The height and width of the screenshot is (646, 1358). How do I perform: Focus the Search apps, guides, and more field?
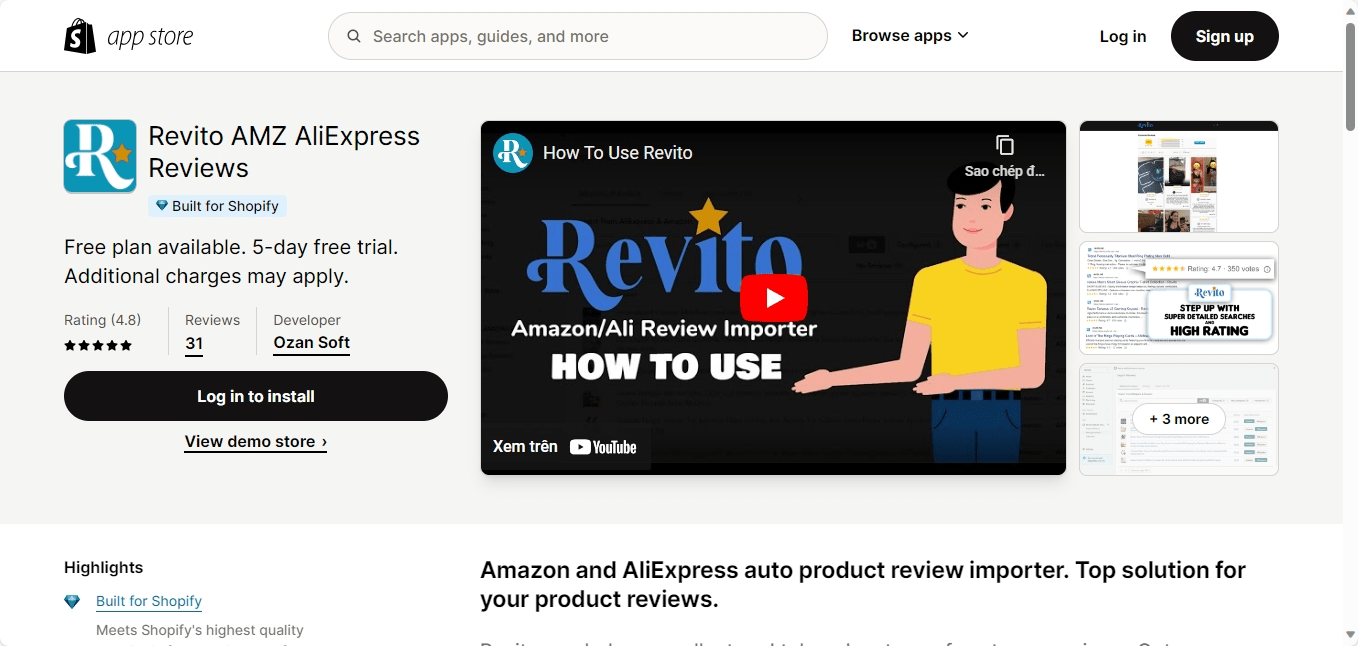point(578,36)
